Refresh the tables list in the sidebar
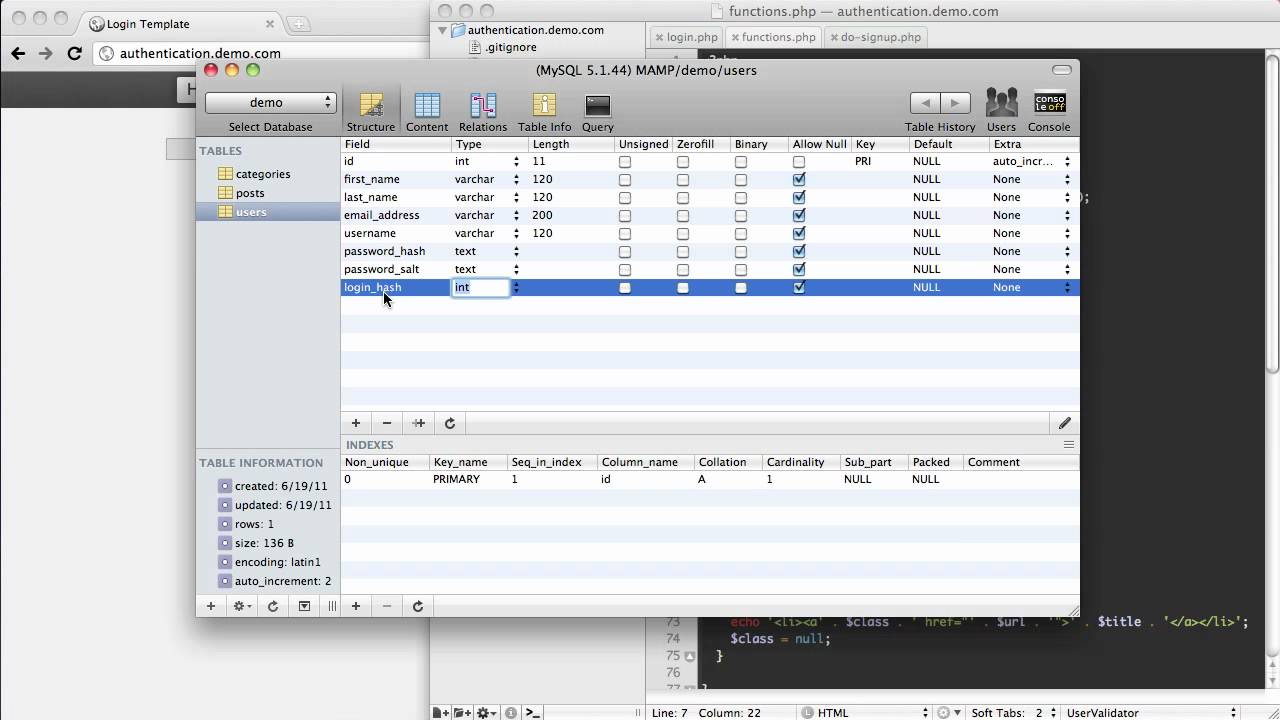The width and height of the screenshot is (1280, 720). 273,606
